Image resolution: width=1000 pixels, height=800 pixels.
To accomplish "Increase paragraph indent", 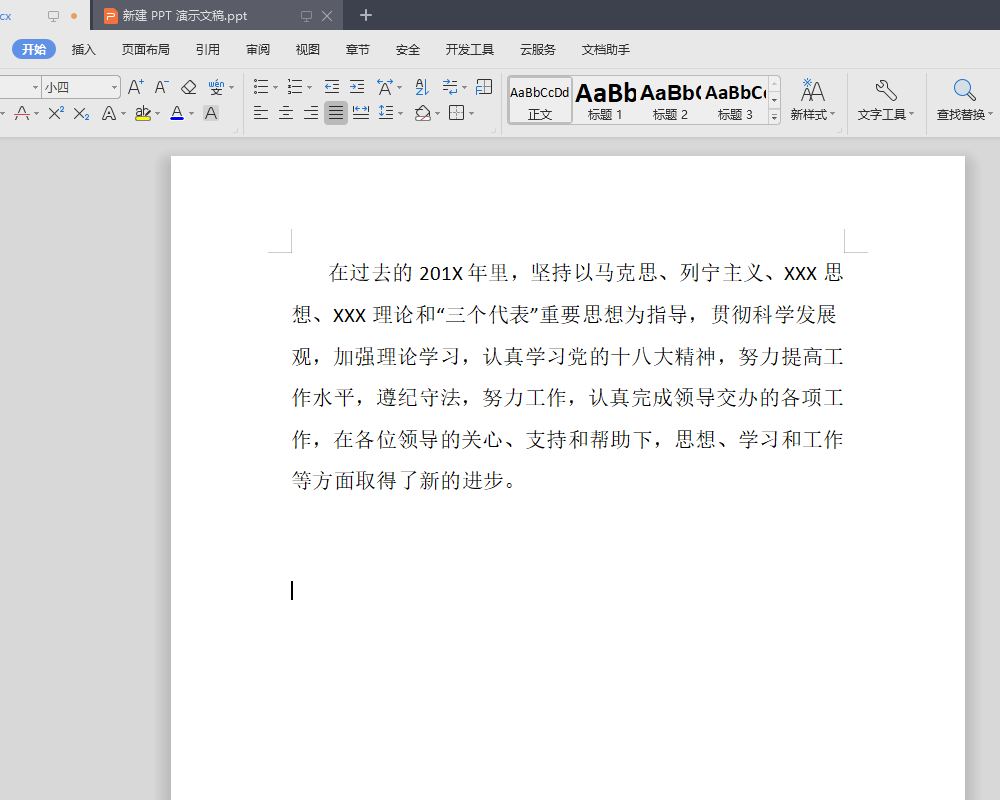I will click(357, 87).
